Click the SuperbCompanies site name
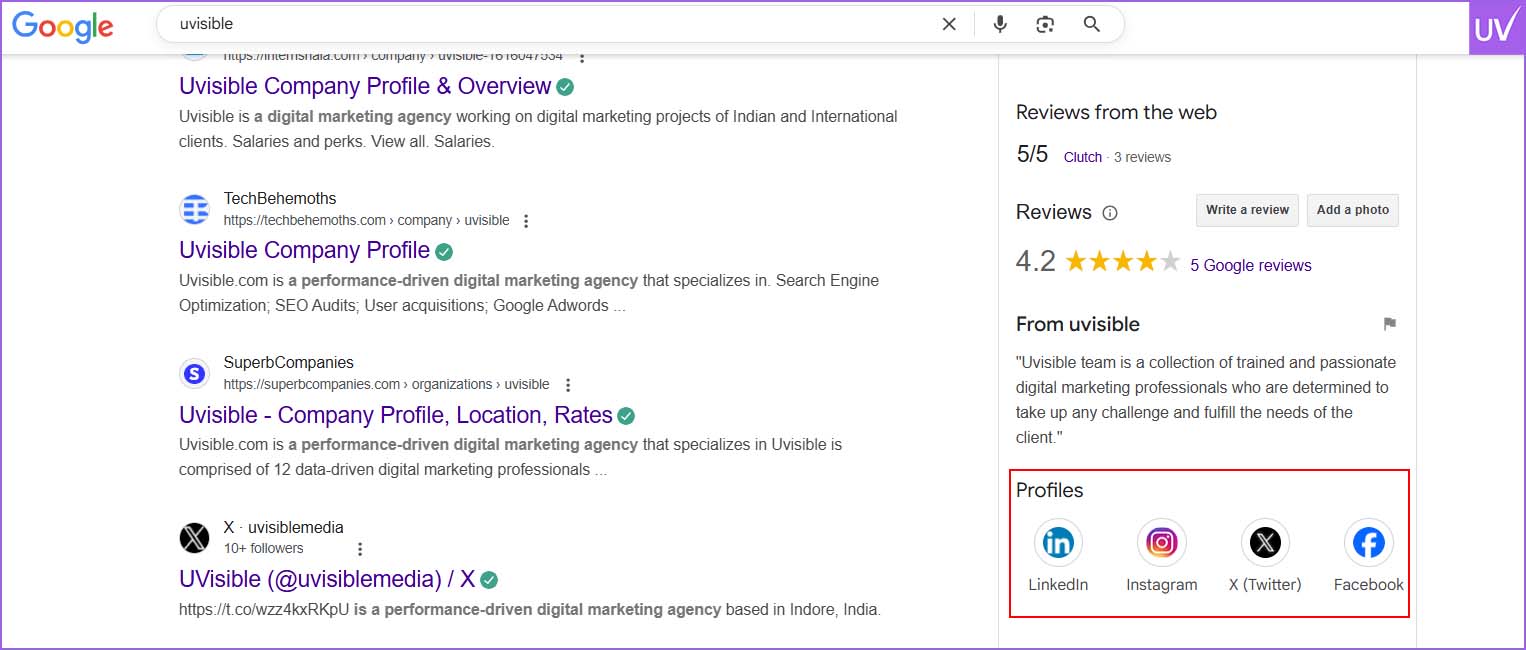This screenshot has width=1526, height=650. tap(289, 362)
